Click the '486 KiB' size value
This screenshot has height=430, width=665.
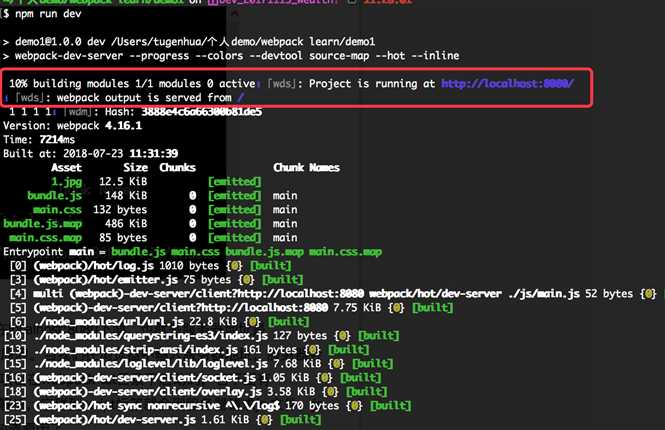pos(126,223)
